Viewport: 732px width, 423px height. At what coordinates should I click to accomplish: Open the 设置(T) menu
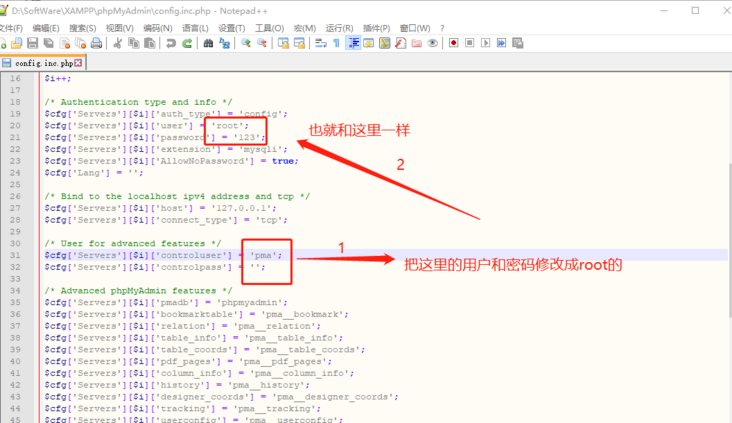[x=232, y=28]
